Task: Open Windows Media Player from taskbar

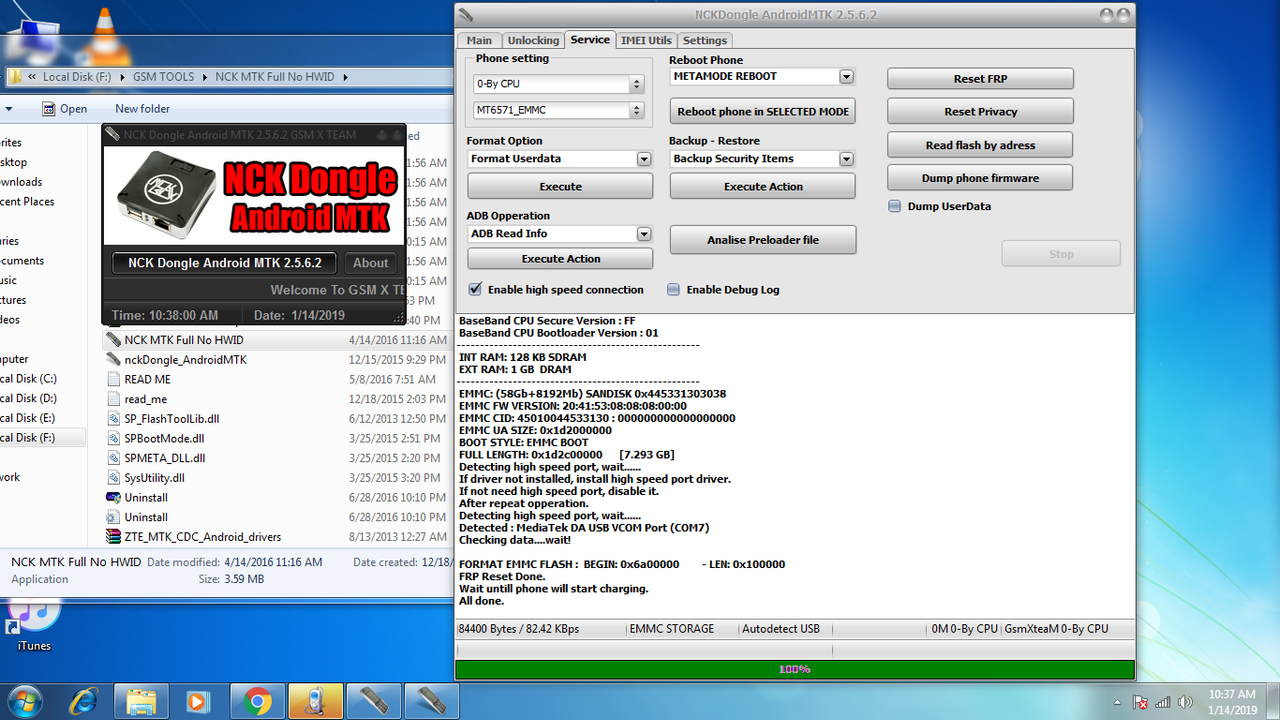Action: [x=198, y=701]
